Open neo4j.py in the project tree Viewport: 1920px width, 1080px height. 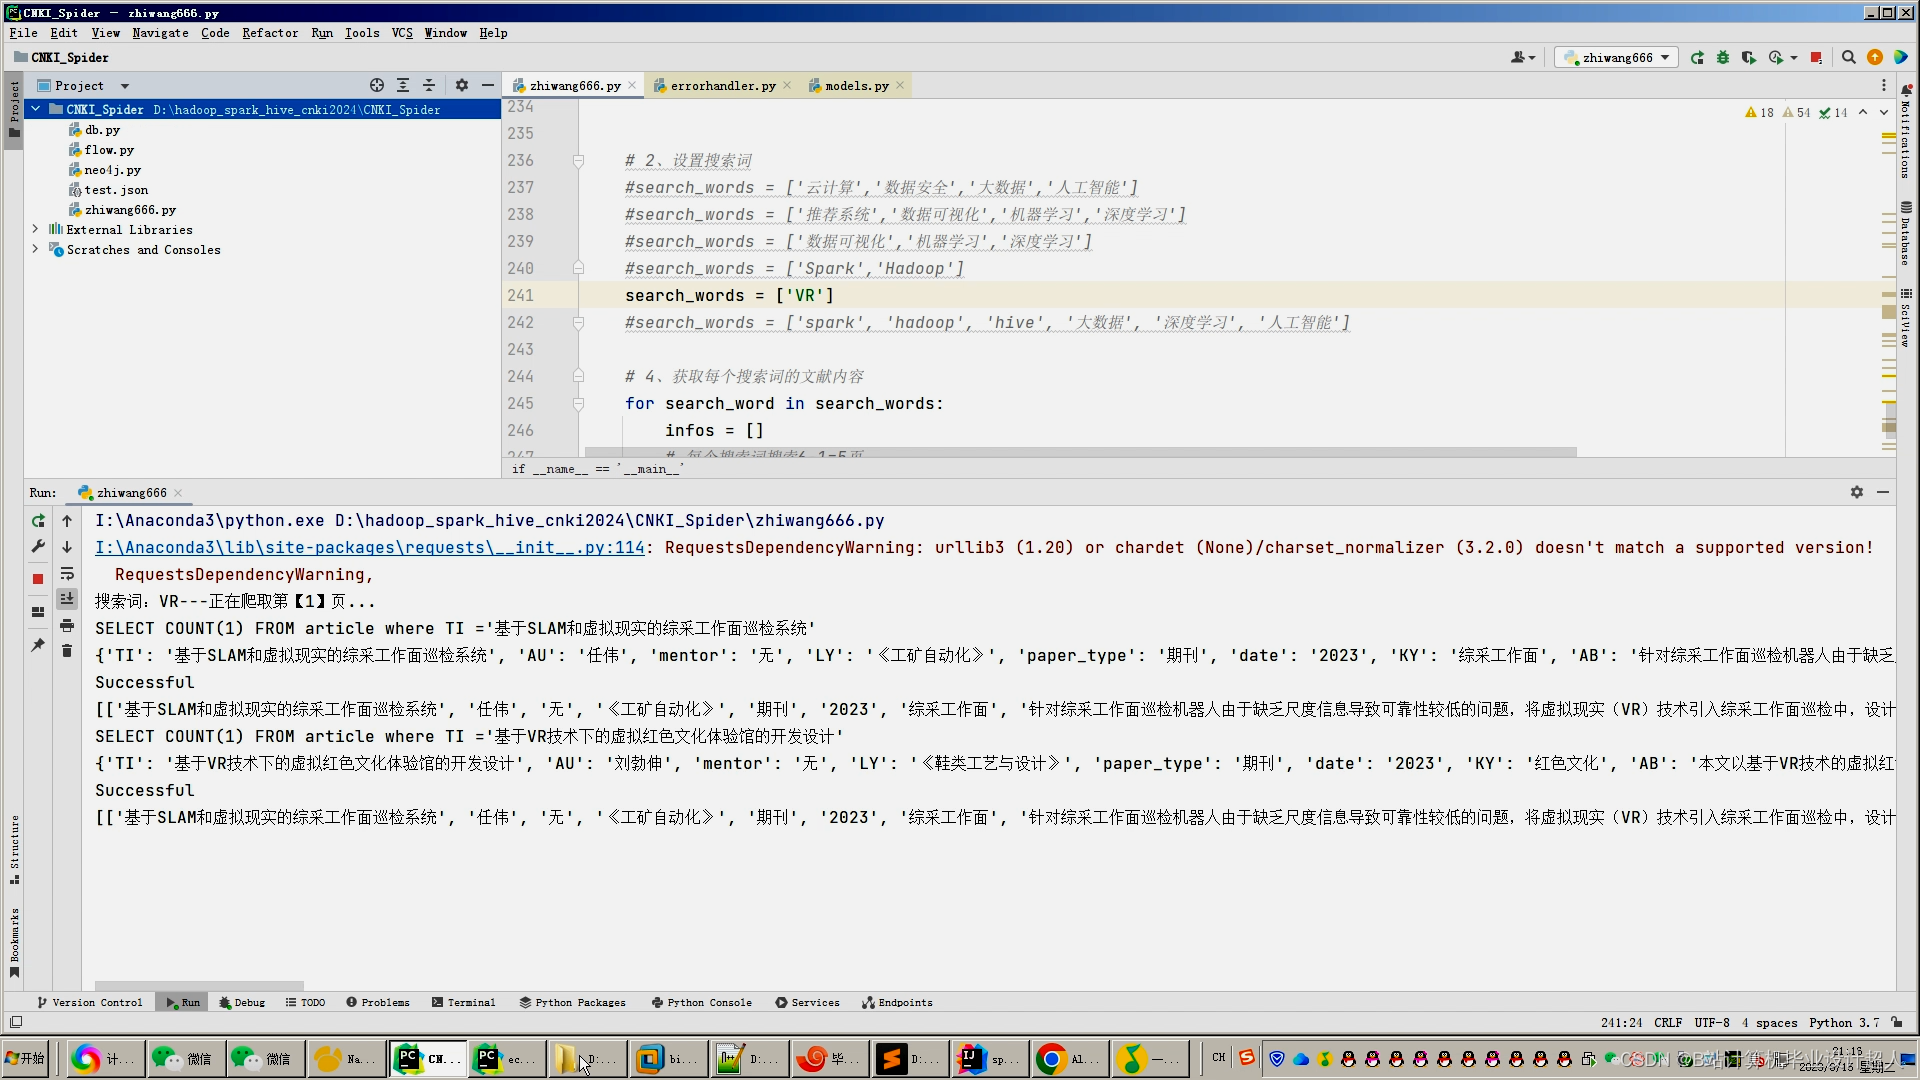point(112,170)
